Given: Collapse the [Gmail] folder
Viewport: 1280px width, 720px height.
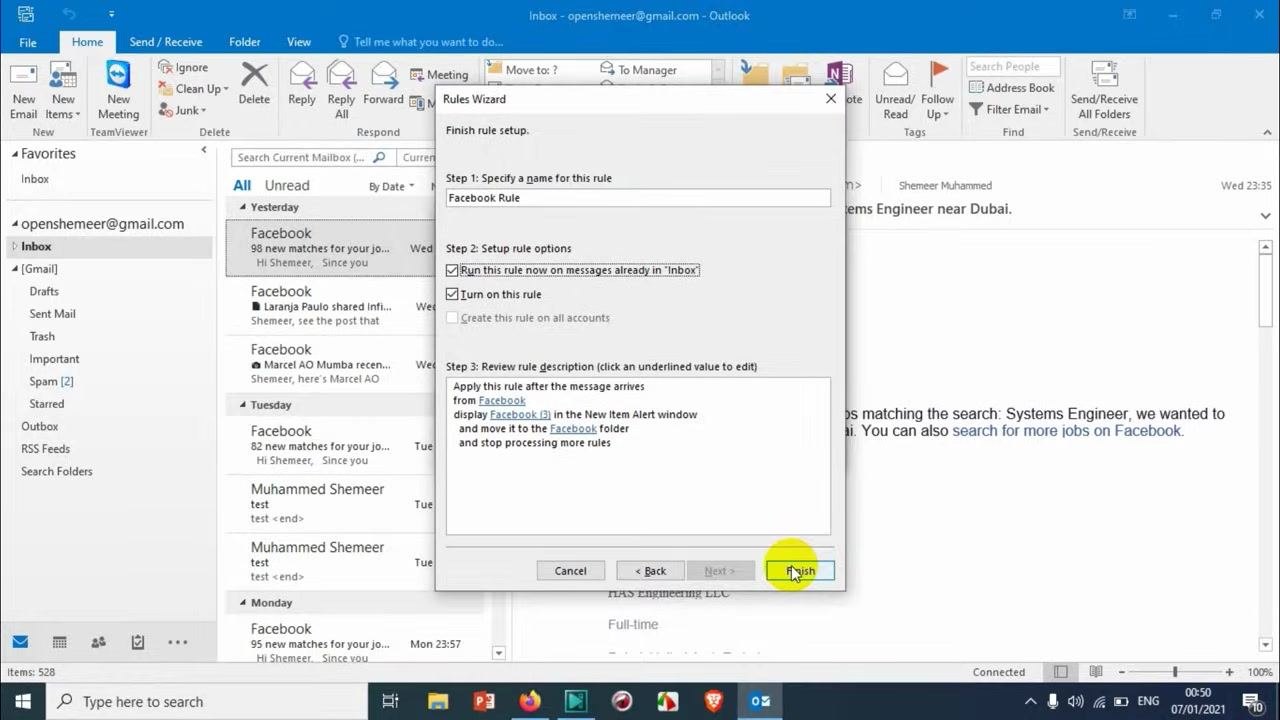Looking at the screenshot, I should coord(15,269).
